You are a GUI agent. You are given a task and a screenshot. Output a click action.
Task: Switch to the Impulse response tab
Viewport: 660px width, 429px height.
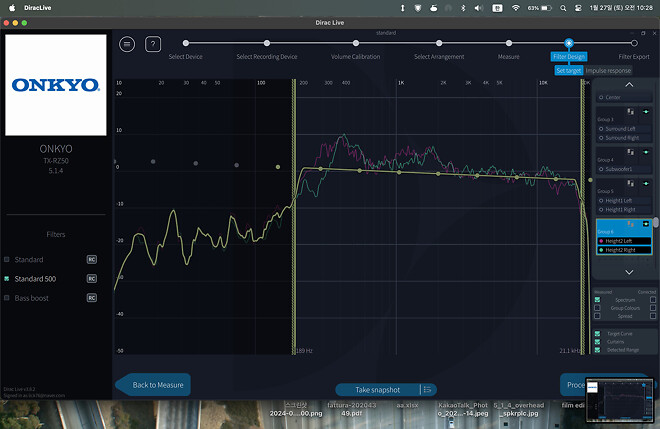(x=608, y=71)
